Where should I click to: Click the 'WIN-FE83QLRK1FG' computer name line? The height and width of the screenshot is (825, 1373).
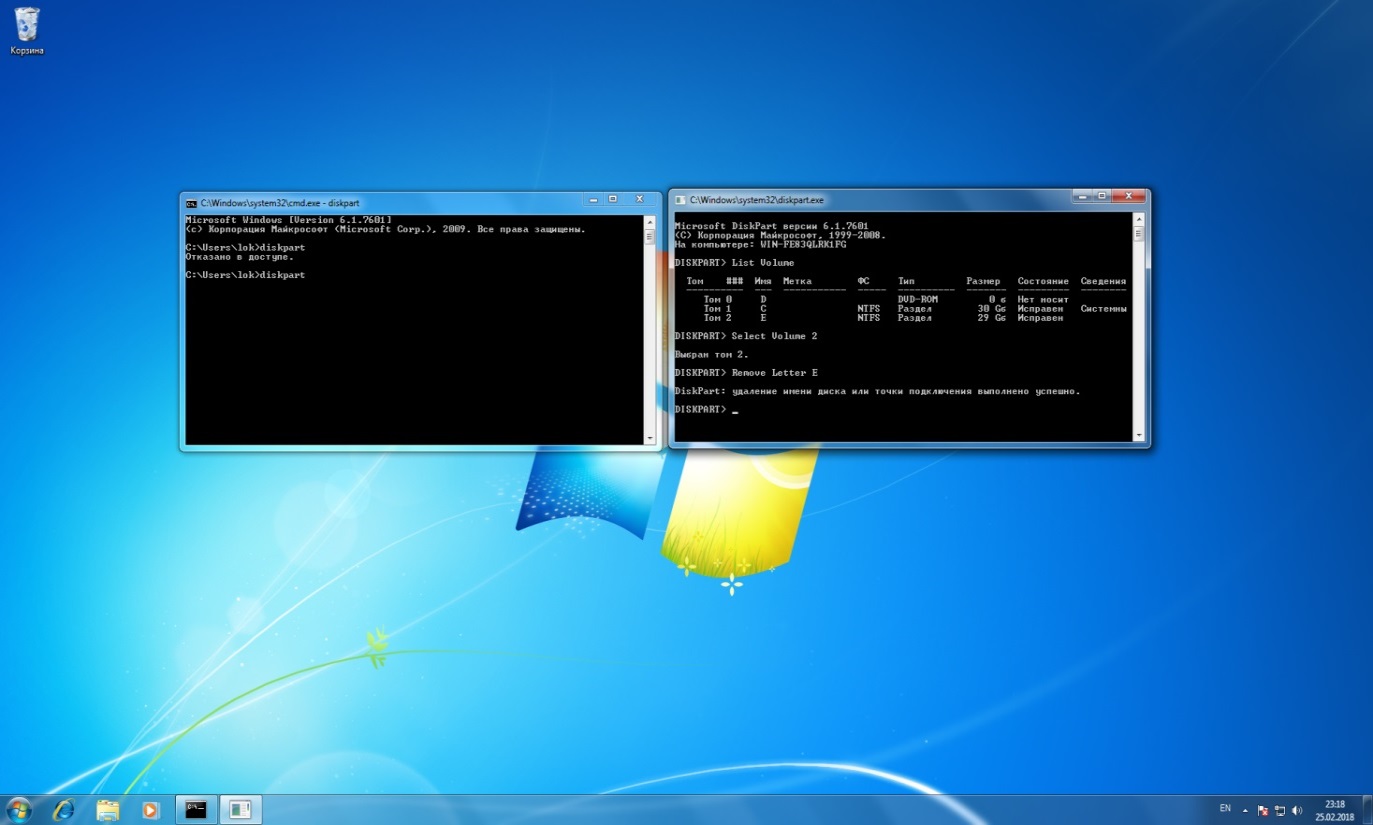tap(761, 244)
